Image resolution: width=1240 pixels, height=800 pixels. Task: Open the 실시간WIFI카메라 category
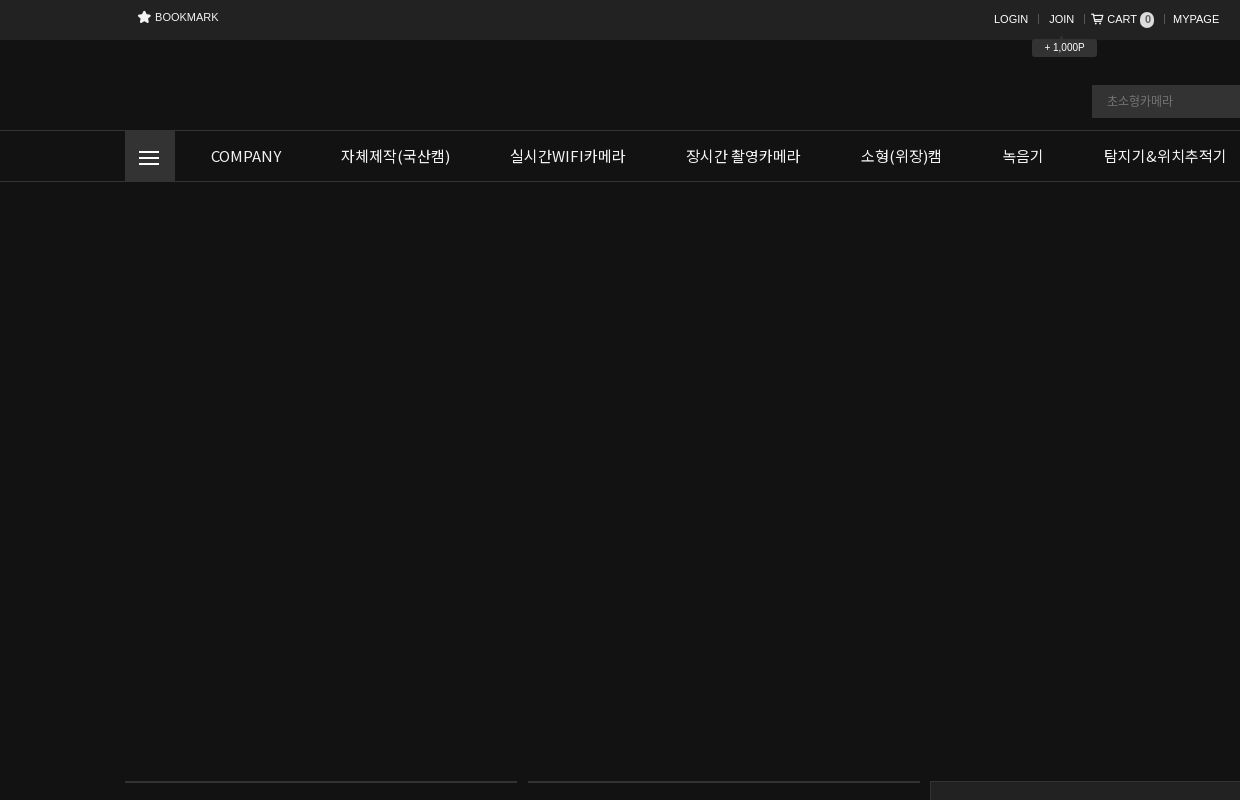[567, 157]
